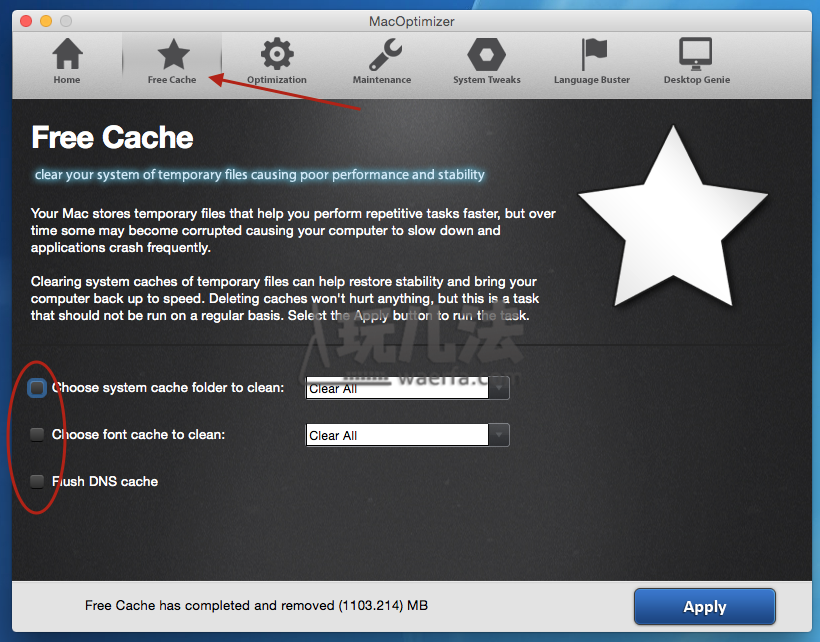Click the 'Choose font cache to clean:' label
The image size is (820, 642).
pos(139,434)
